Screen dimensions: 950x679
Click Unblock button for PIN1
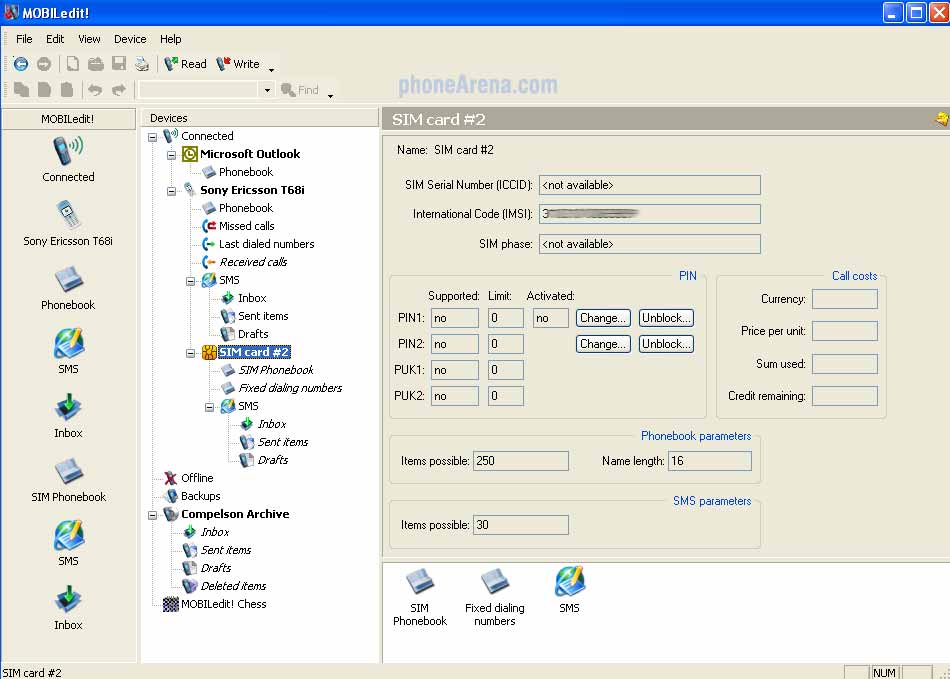pos(666,318)
